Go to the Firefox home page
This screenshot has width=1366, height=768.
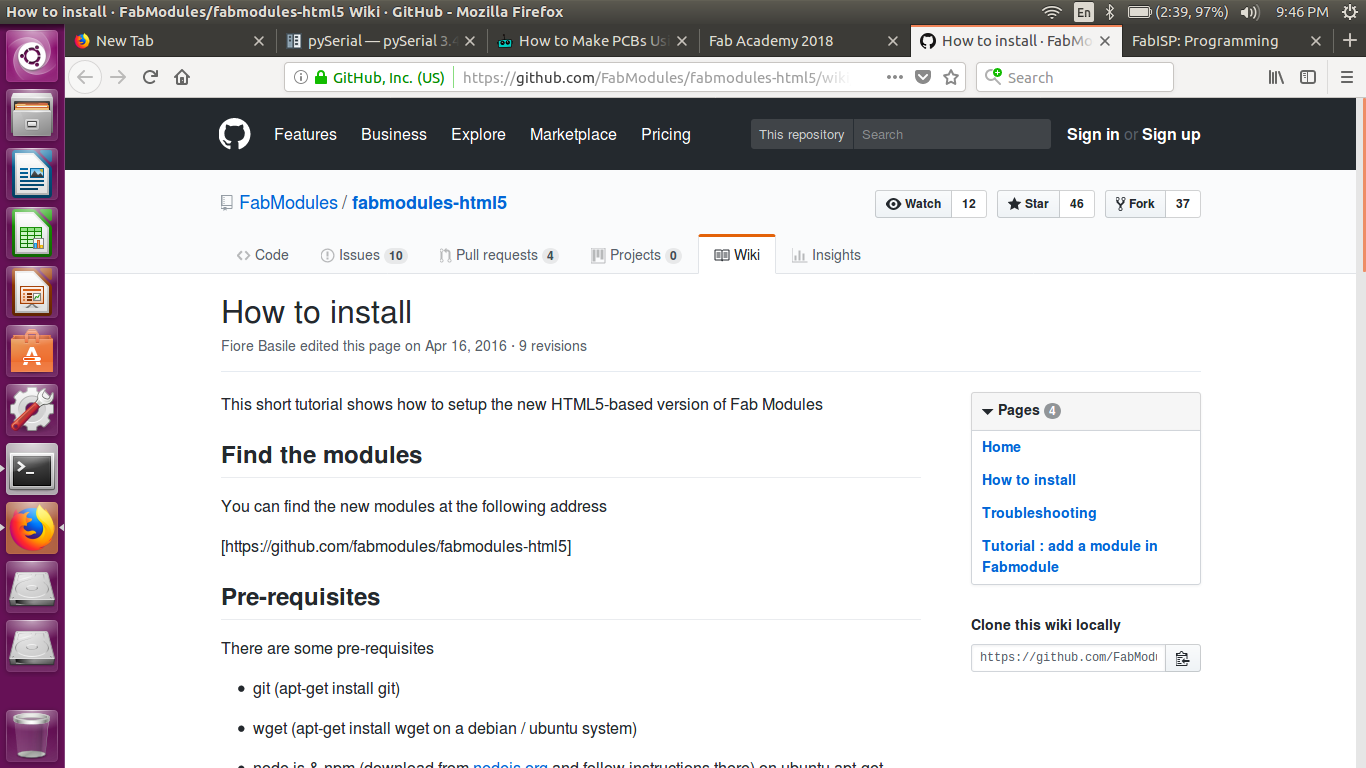pyautogui.click(x=182, y=77)
